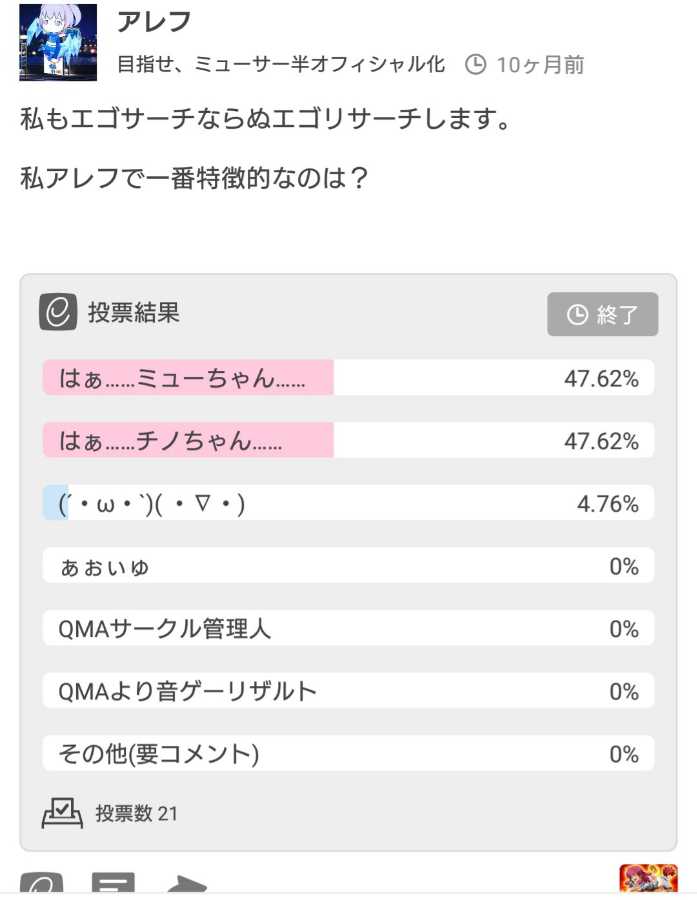Select the あおいゆ poll option
This screenshot has width=697, height=900.
[x=347, y=566]
